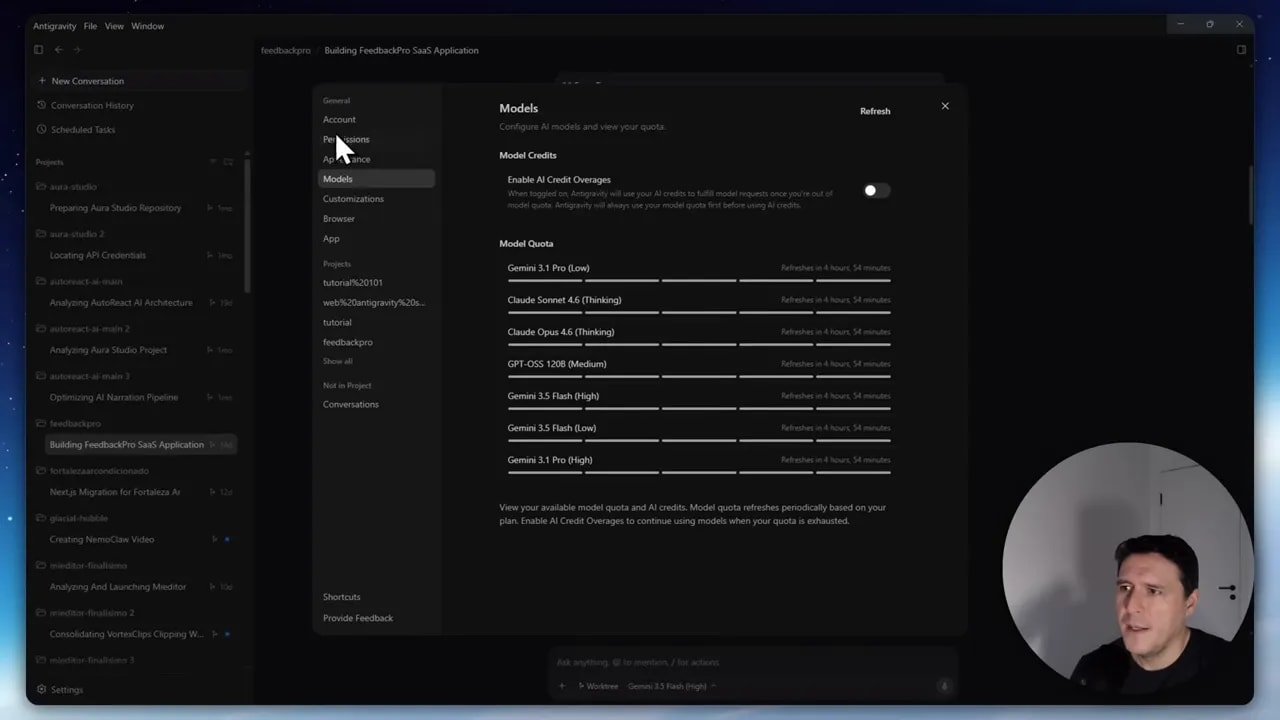1280x720 pixels.
Task: Open Analyzing Aura Studio Project conversation
Action: click(108, 350)
